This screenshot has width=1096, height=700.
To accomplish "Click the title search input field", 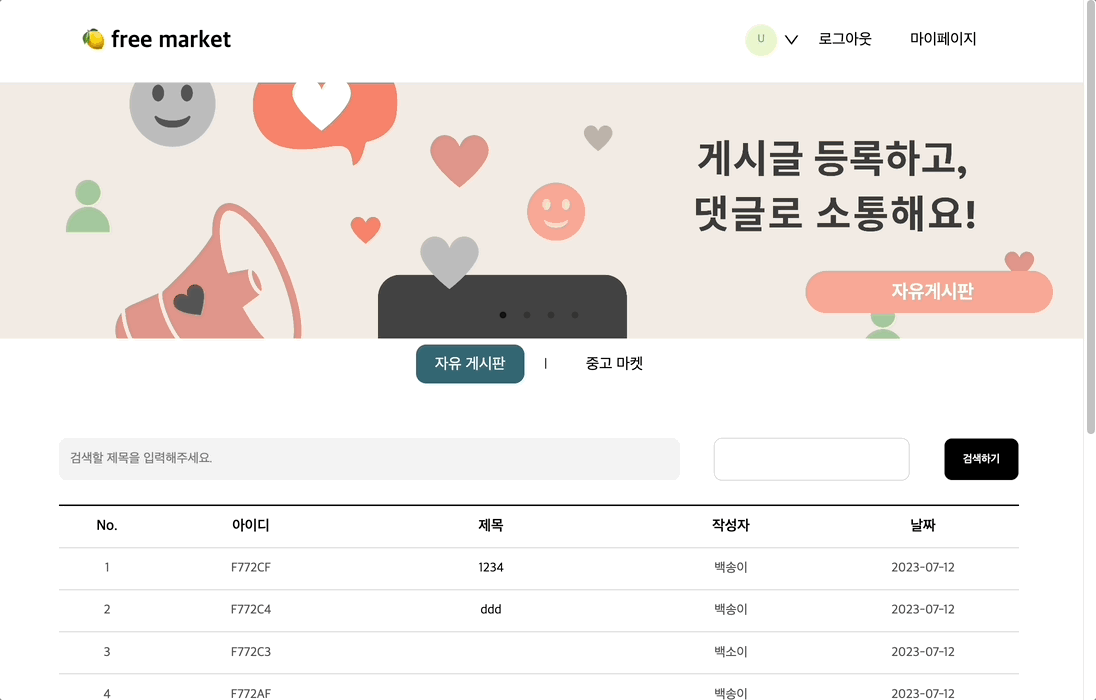I will [370, 459].
